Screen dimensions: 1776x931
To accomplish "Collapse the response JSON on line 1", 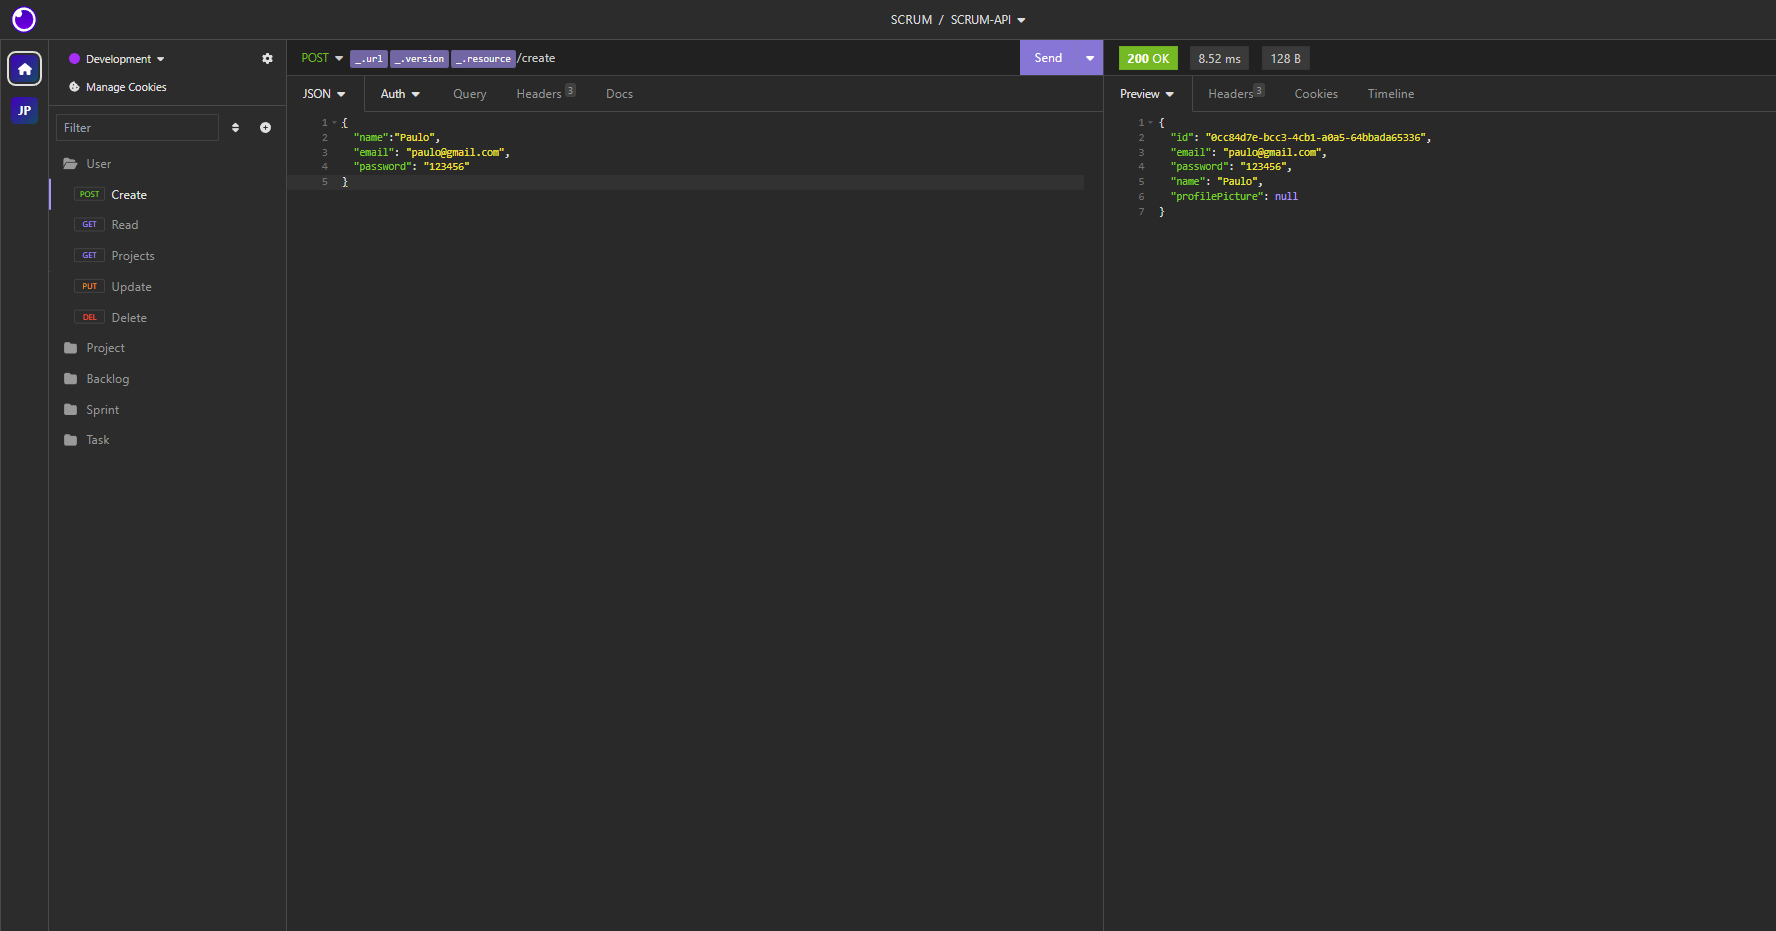I will tap(1151, 123).
